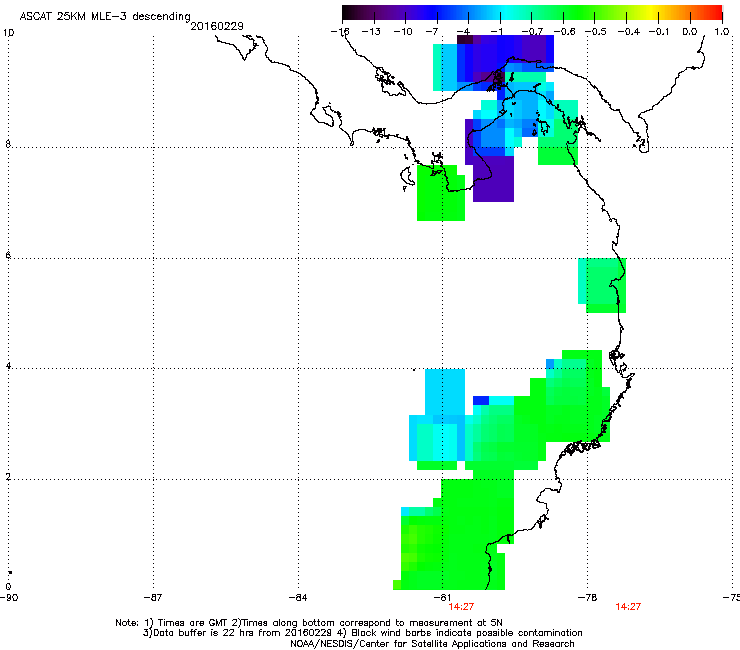The height and width of the screenshot is (650, 740).
Task: Click the latitude axis label '2'
Action: (x=8, y=476)
